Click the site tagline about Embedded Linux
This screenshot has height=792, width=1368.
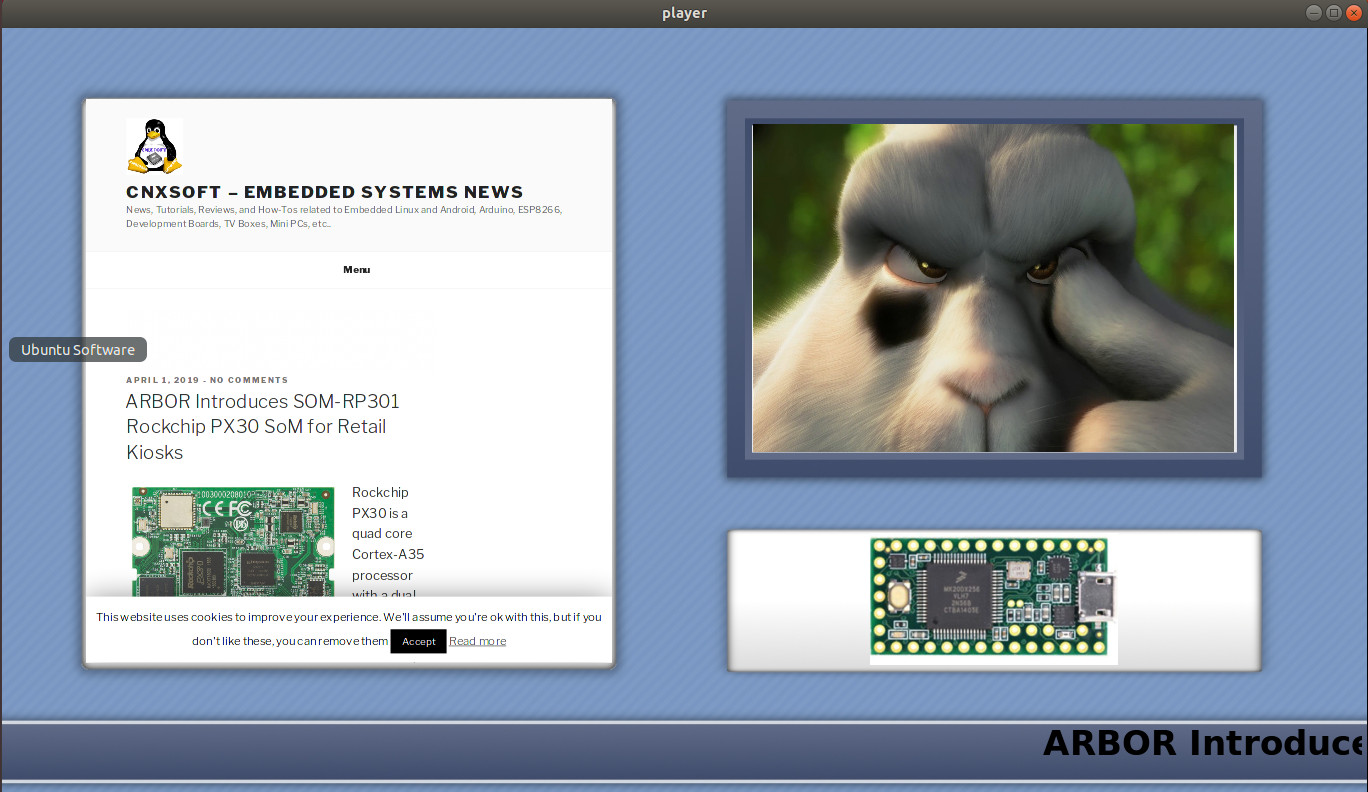coord(344,217)
